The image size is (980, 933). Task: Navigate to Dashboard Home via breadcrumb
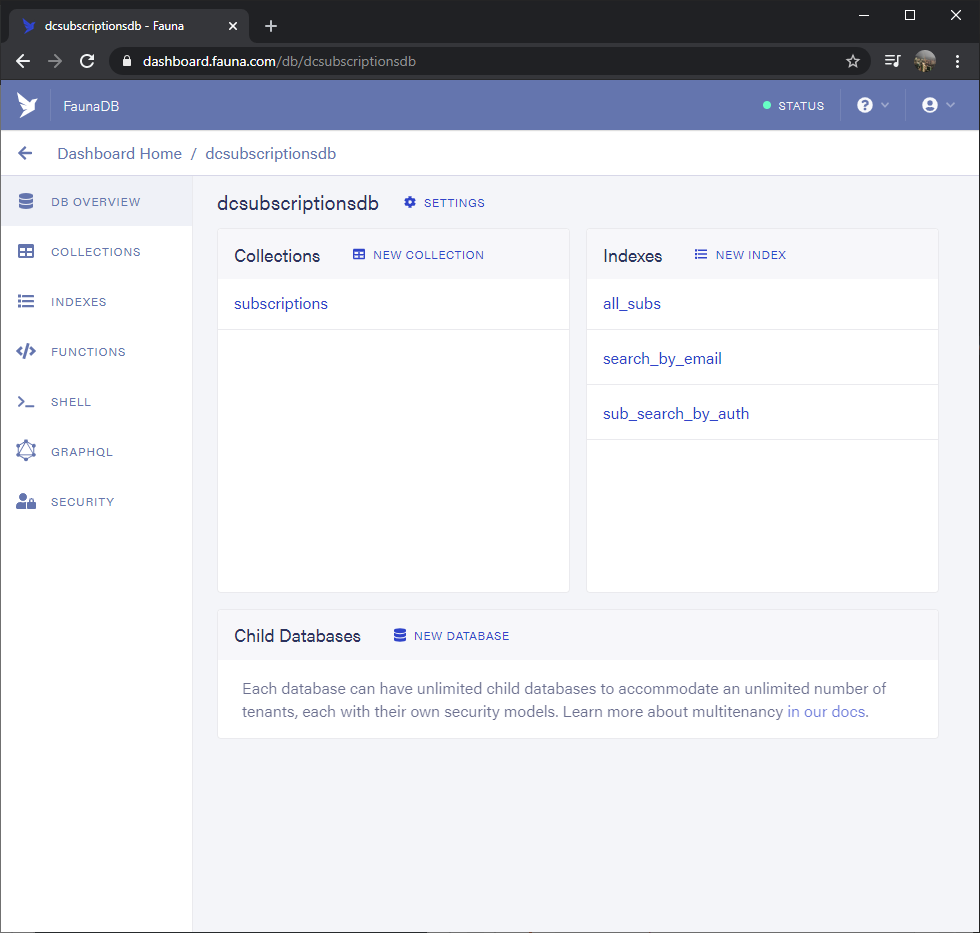tap(119, 153)
